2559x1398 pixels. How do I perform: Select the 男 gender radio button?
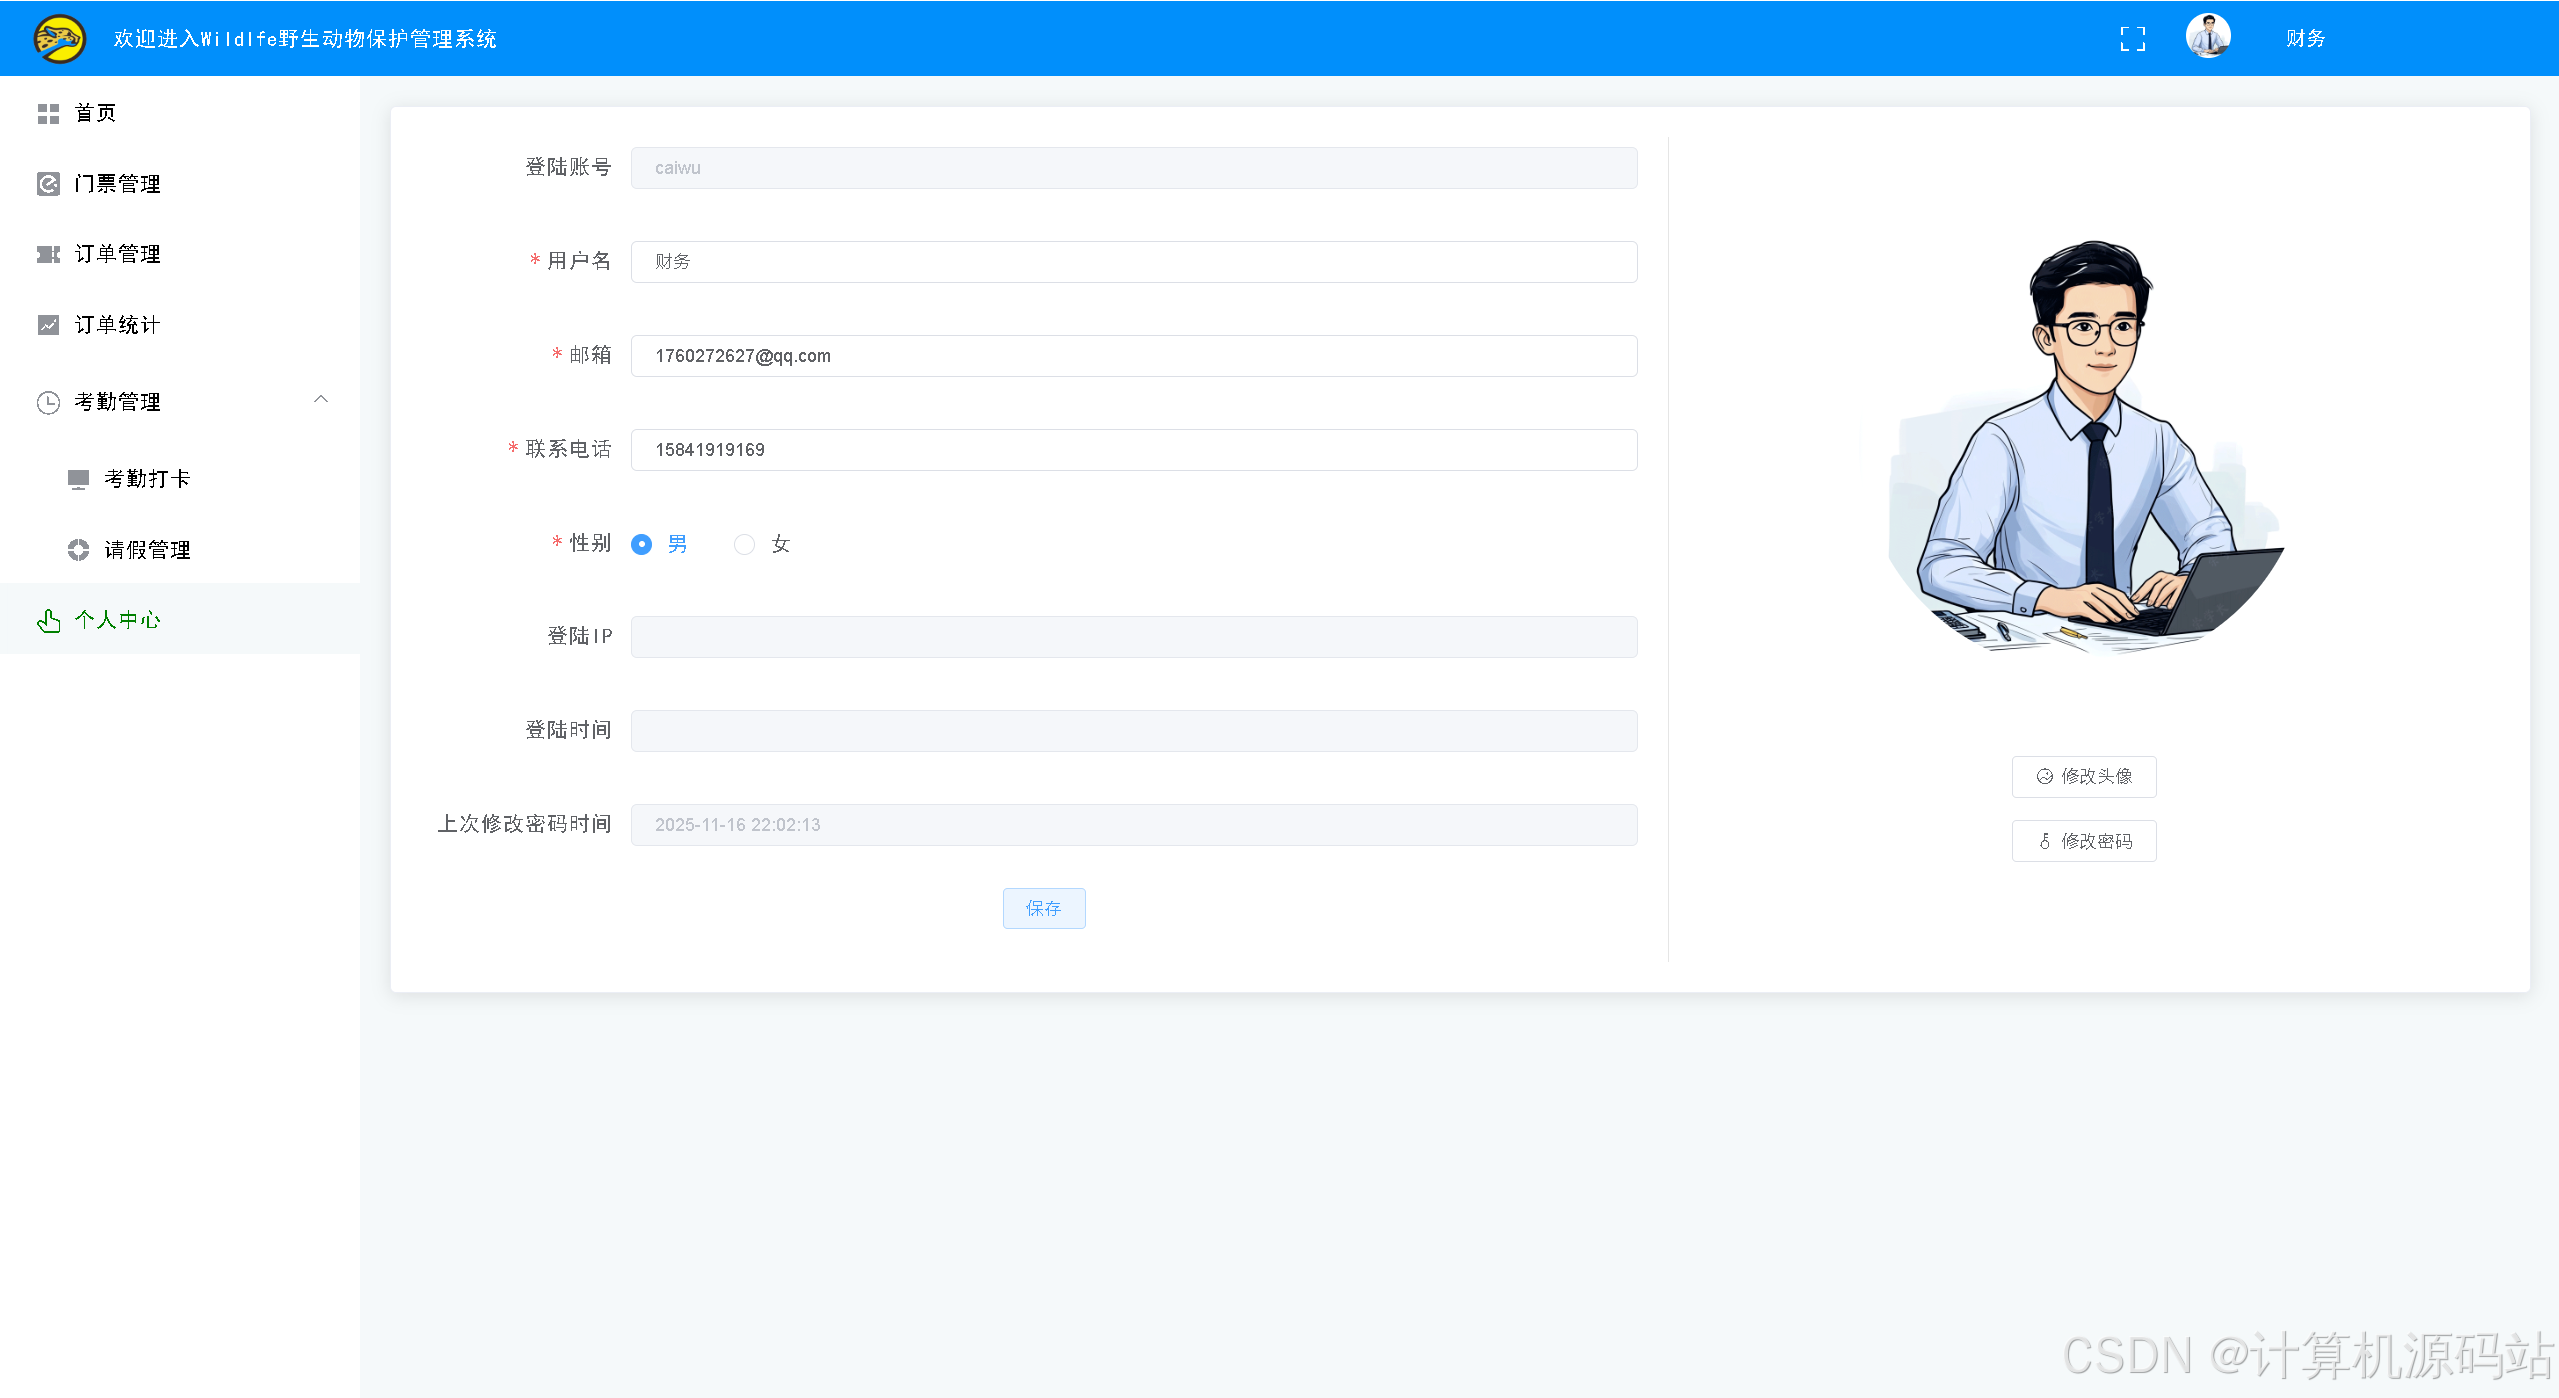[642, 544]
